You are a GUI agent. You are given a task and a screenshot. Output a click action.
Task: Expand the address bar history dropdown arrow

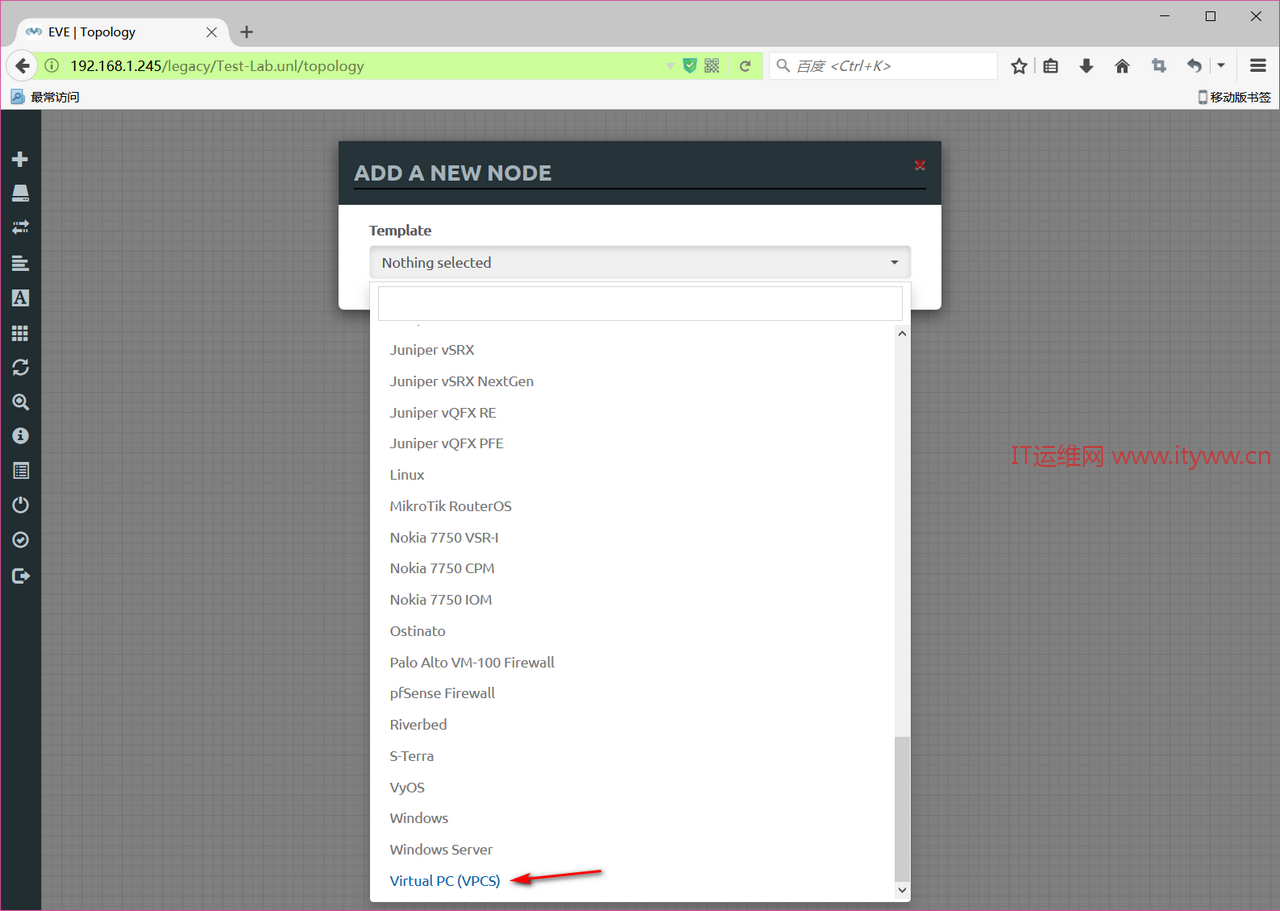pos(670,66)
